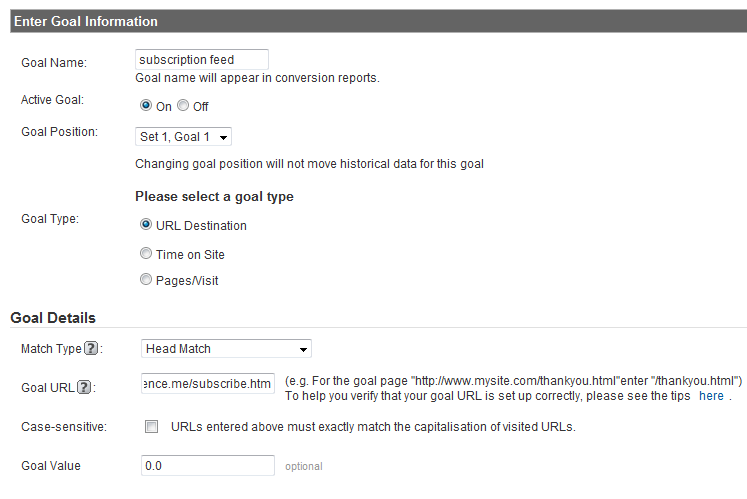Set Active Goal to On
This screenshot has width=747, height=499.
146,105
